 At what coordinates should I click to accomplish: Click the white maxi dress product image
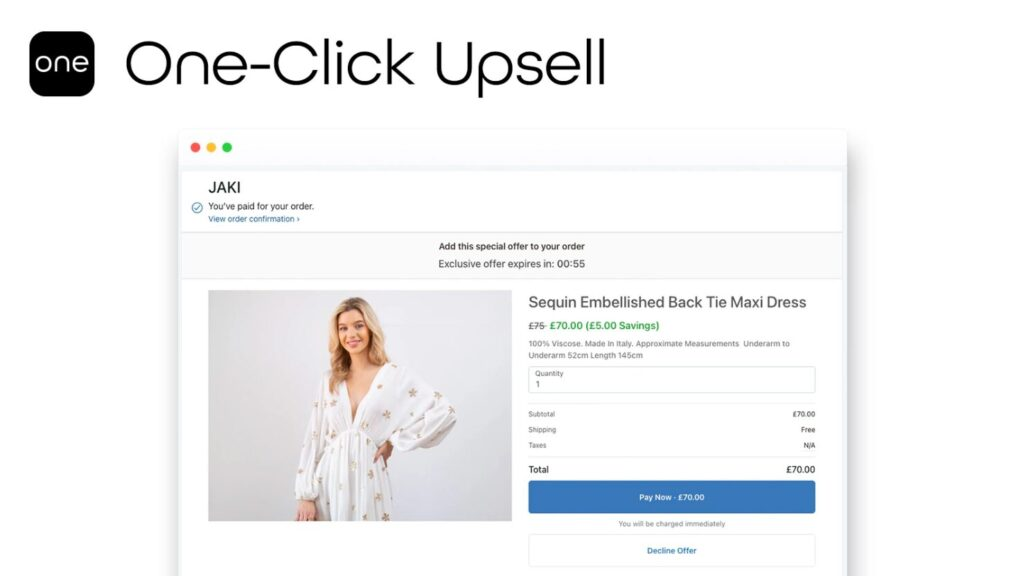360,406
